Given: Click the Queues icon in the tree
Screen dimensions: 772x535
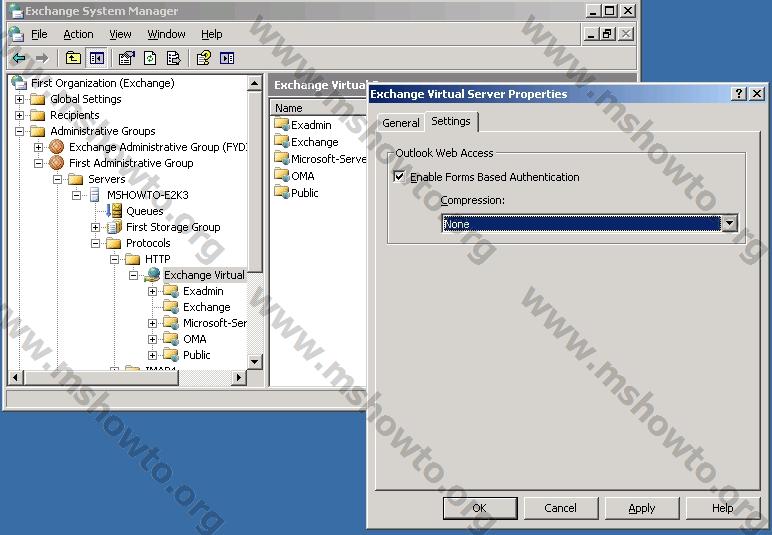Looking at the screenshot, I should (114, 211).
